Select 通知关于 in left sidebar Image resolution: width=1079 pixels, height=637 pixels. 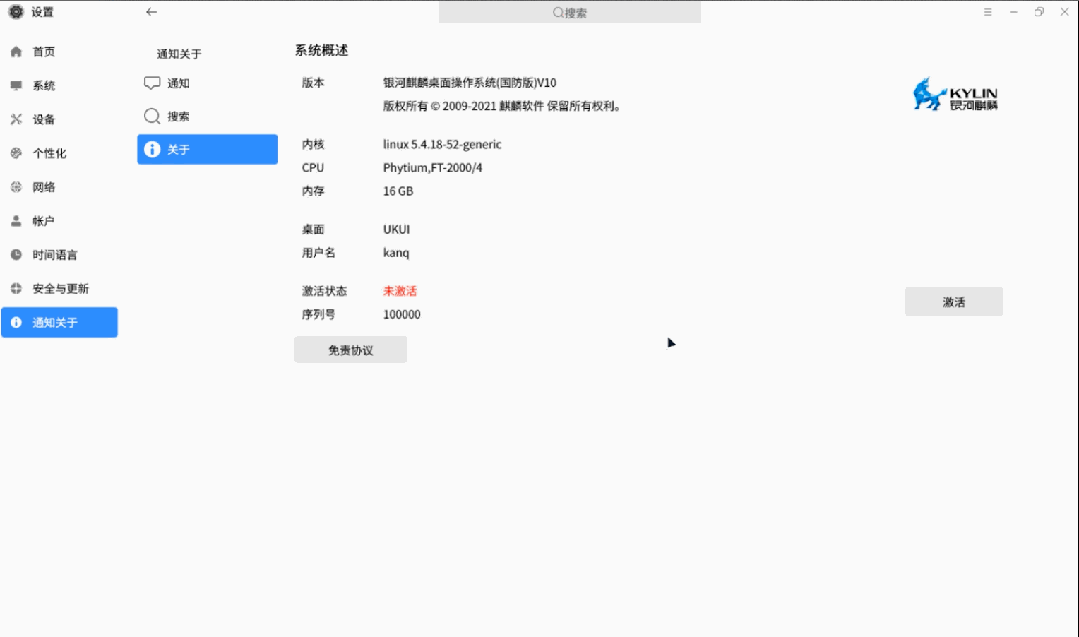(x=59, y=322)
